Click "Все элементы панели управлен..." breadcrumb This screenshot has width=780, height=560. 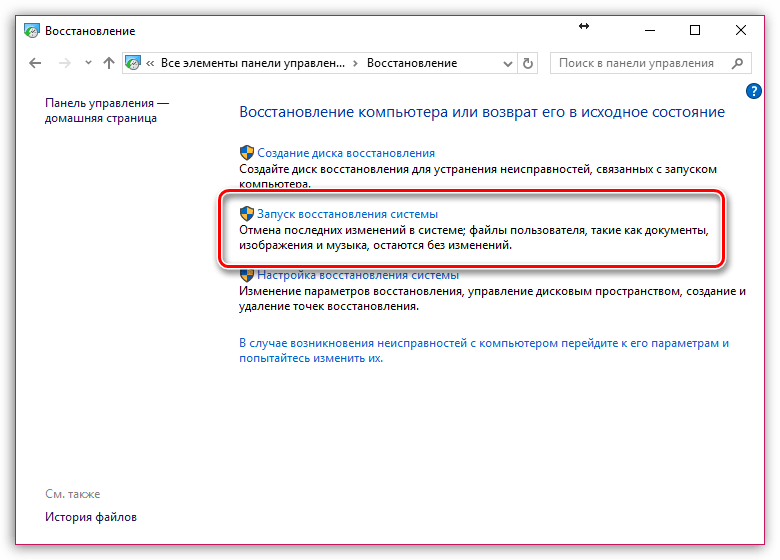[x=253, y=63]
